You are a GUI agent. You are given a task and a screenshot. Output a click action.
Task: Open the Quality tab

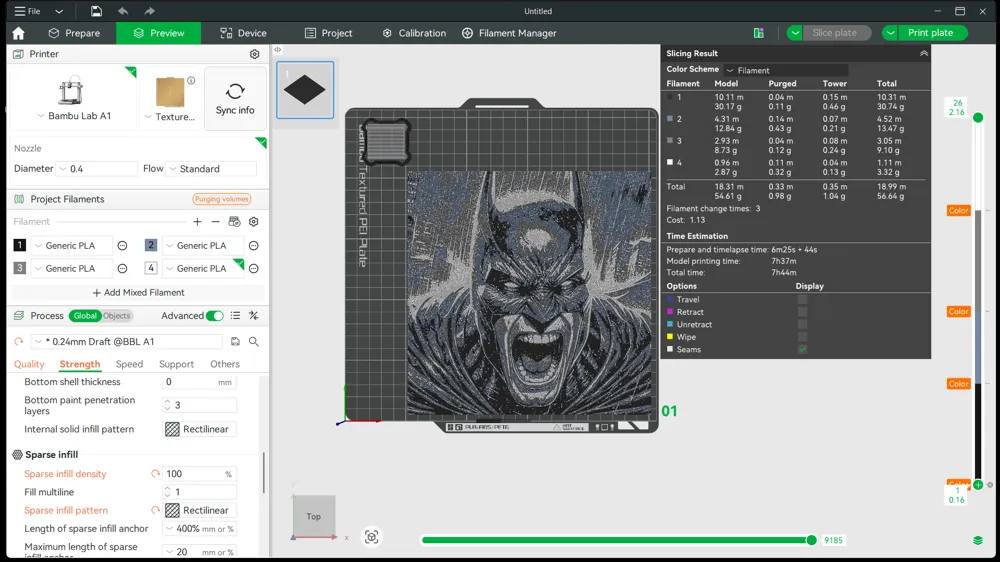(x=29, y=364)
